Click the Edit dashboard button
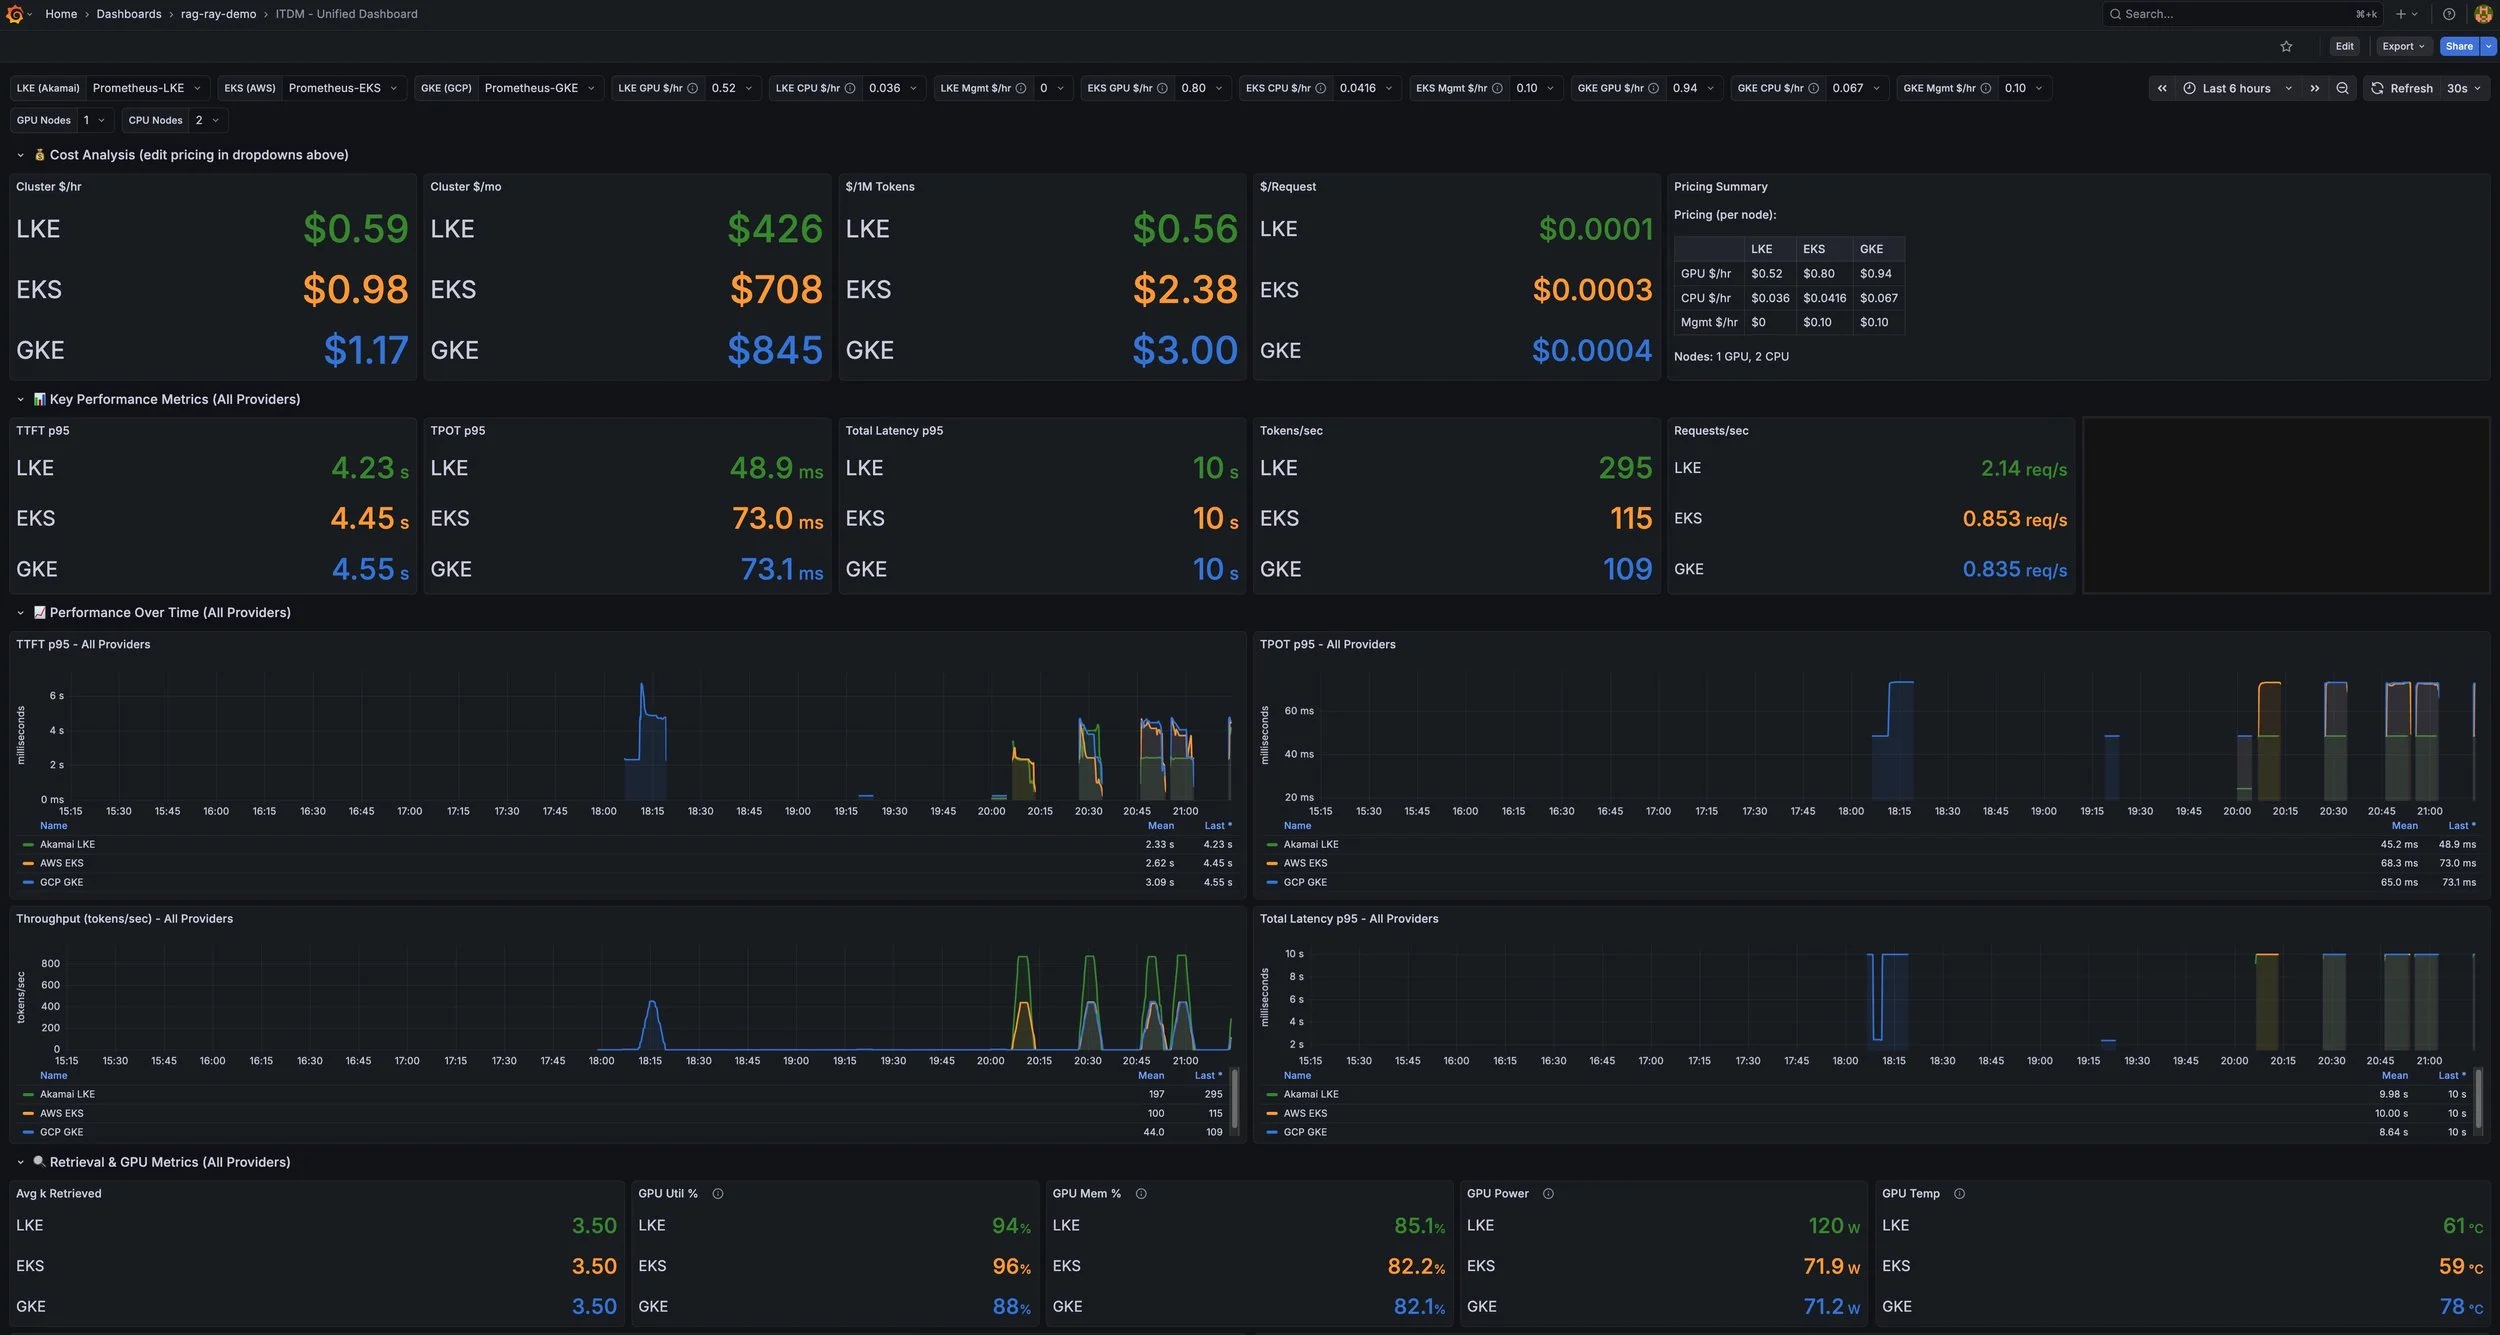This screenshot has height=1335, width=2500. tap(2344, 46)
